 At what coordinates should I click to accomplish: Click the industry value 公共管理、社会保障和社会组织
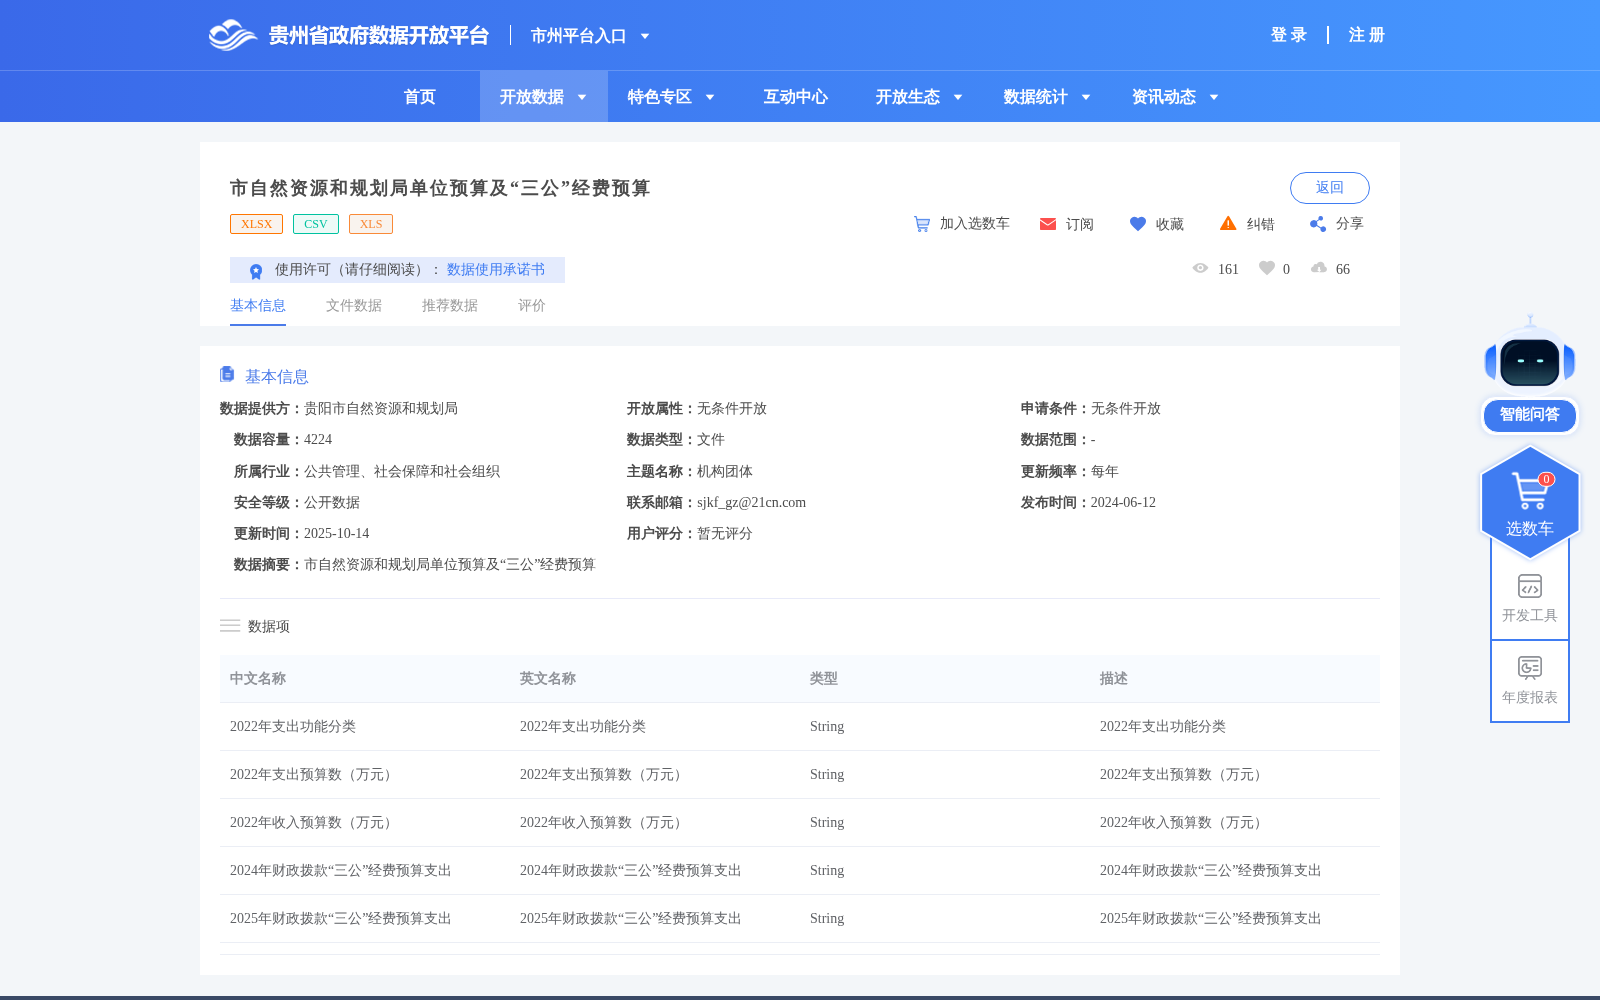(x=402, y=472)
